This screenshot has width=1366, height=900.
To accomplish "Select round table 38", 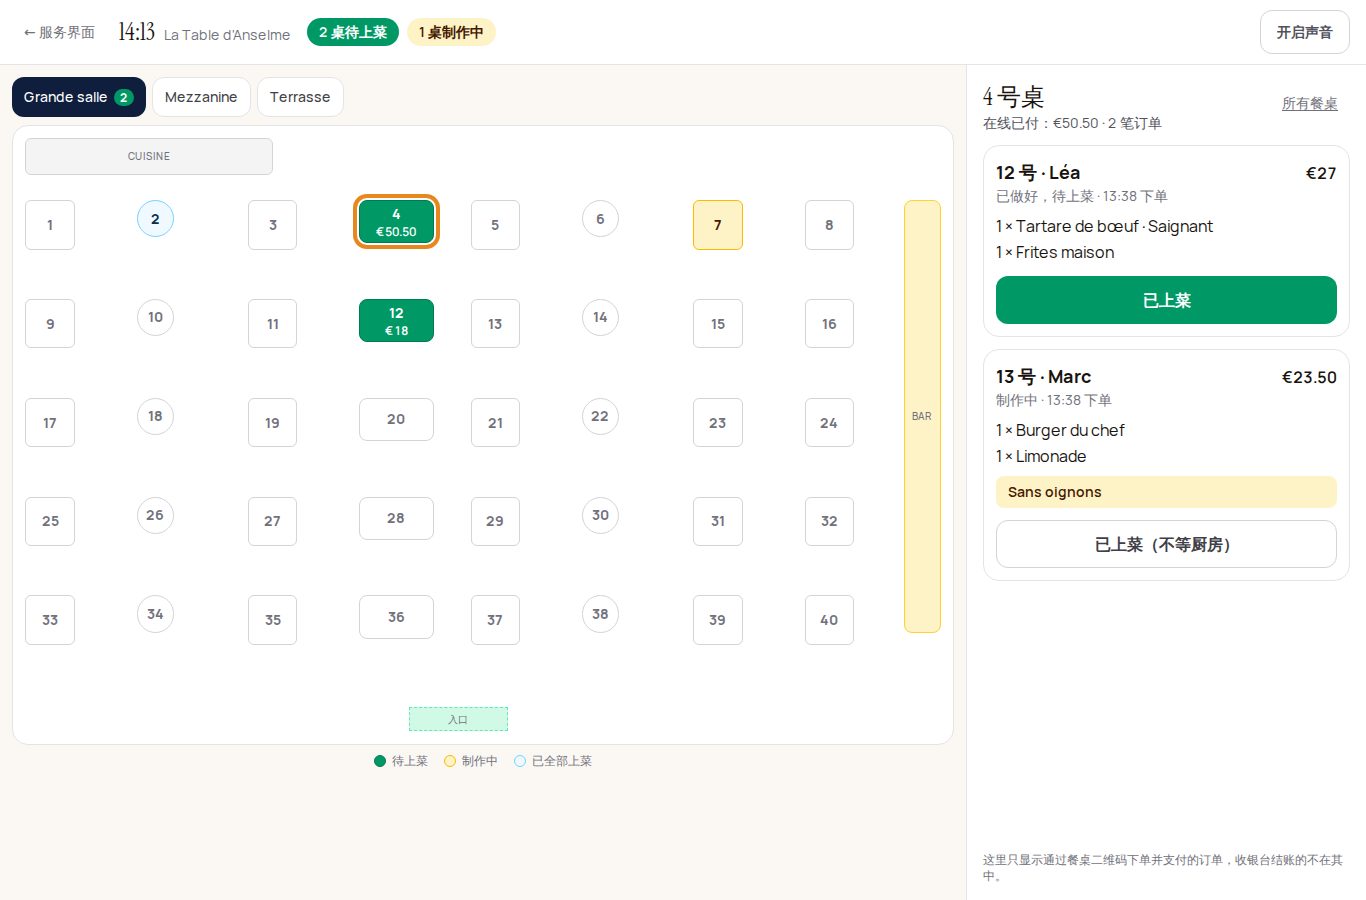I will 600,614.
